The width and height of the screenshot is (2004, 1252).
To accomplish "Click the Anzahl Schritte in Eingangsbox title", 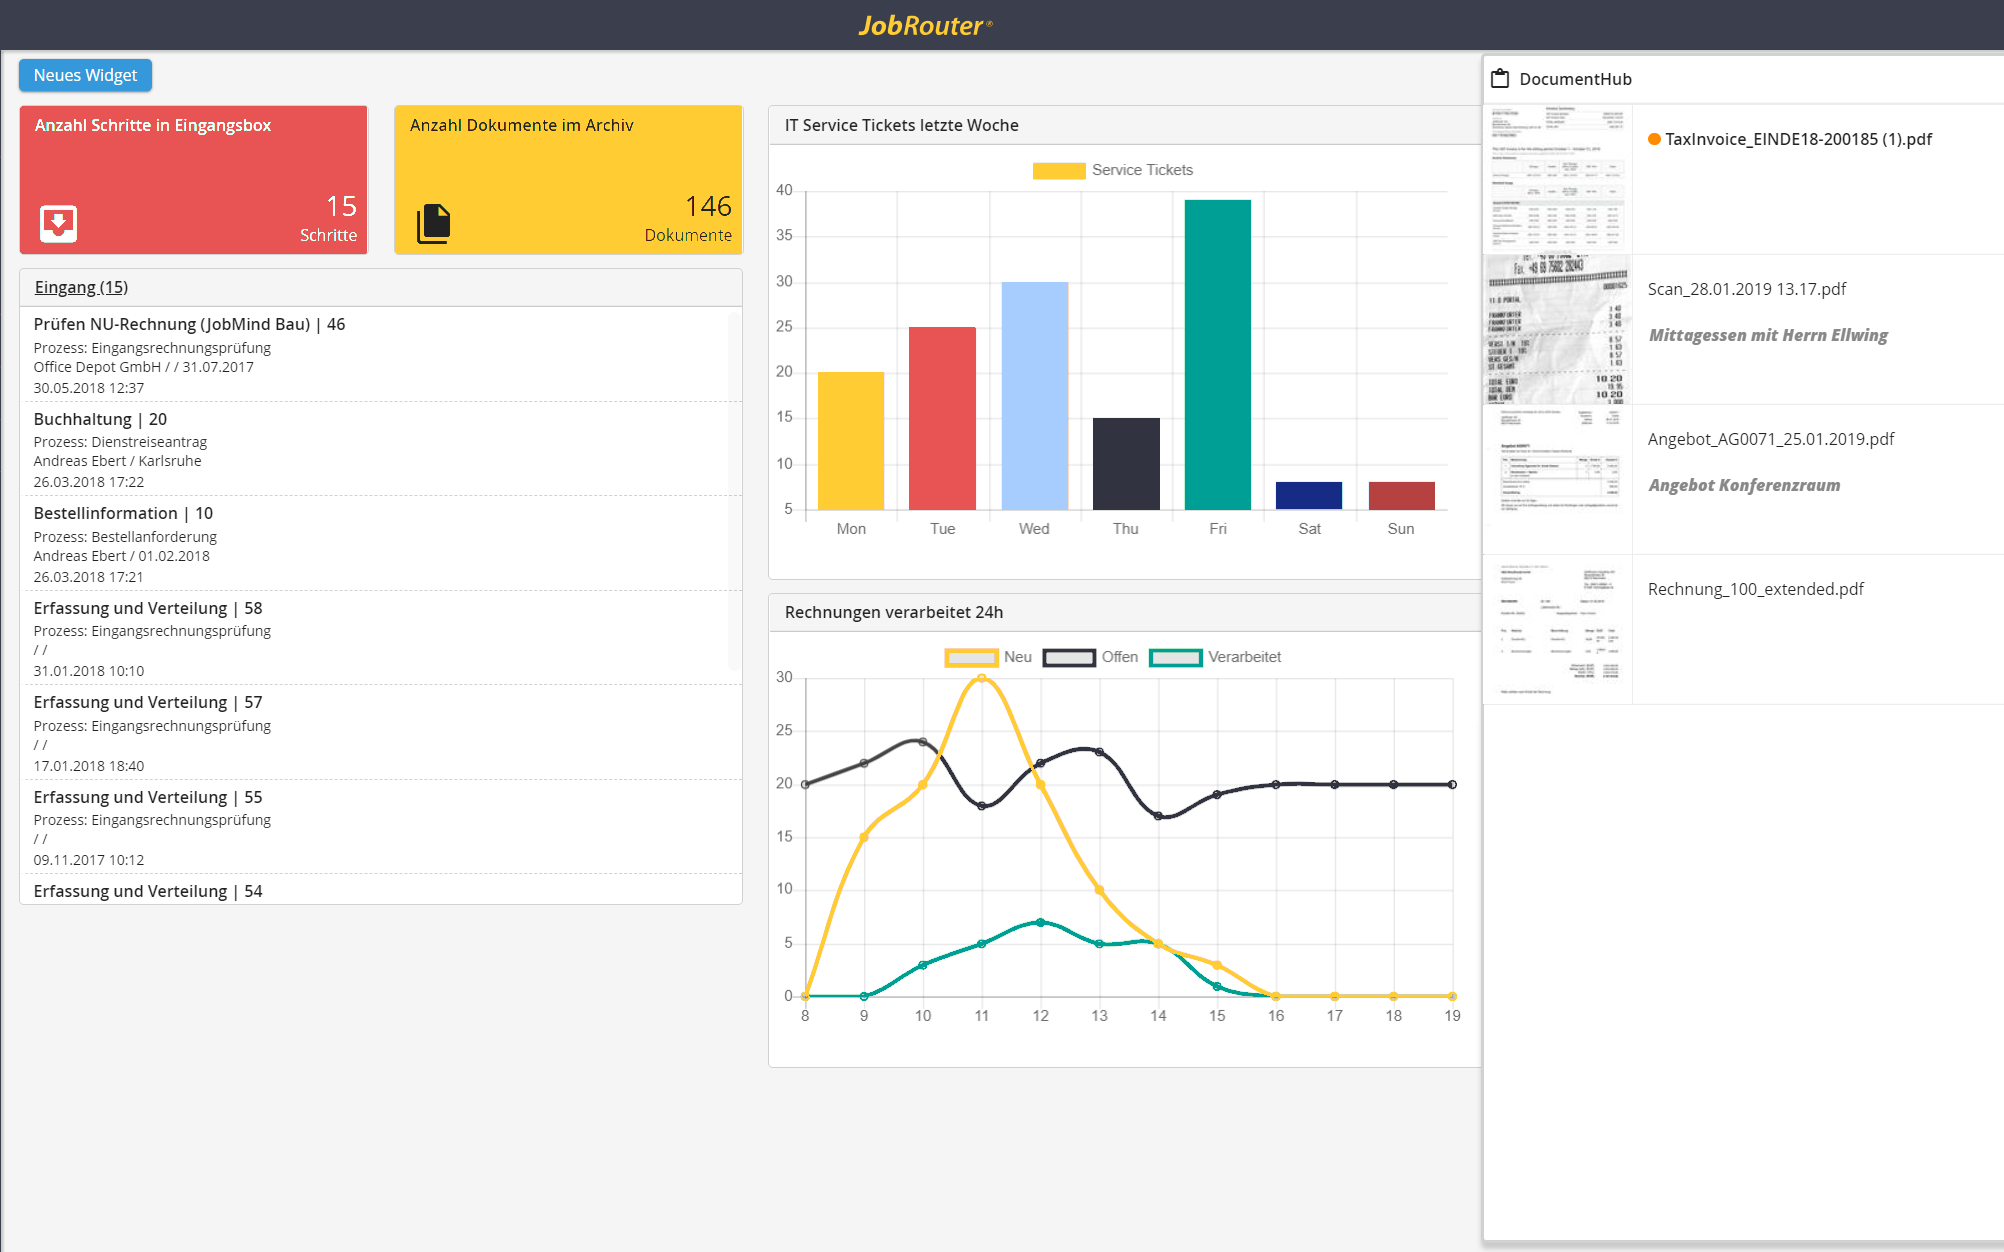I will pyautogui.click(x=153, y=125).
